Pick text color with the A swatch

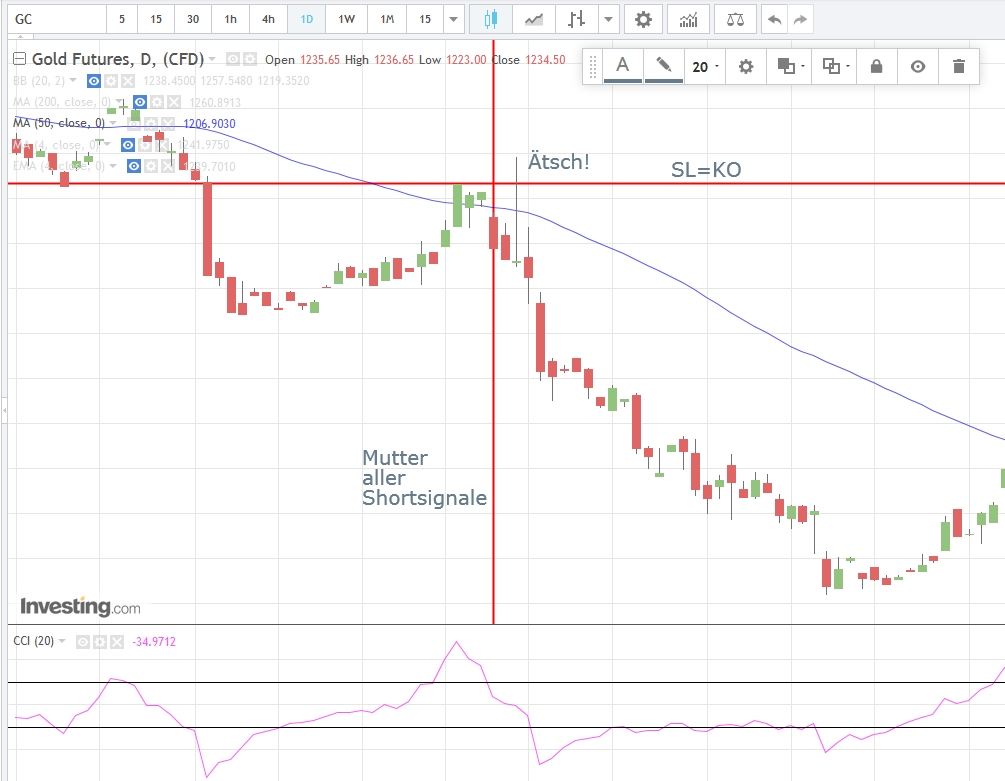point(622,67)
